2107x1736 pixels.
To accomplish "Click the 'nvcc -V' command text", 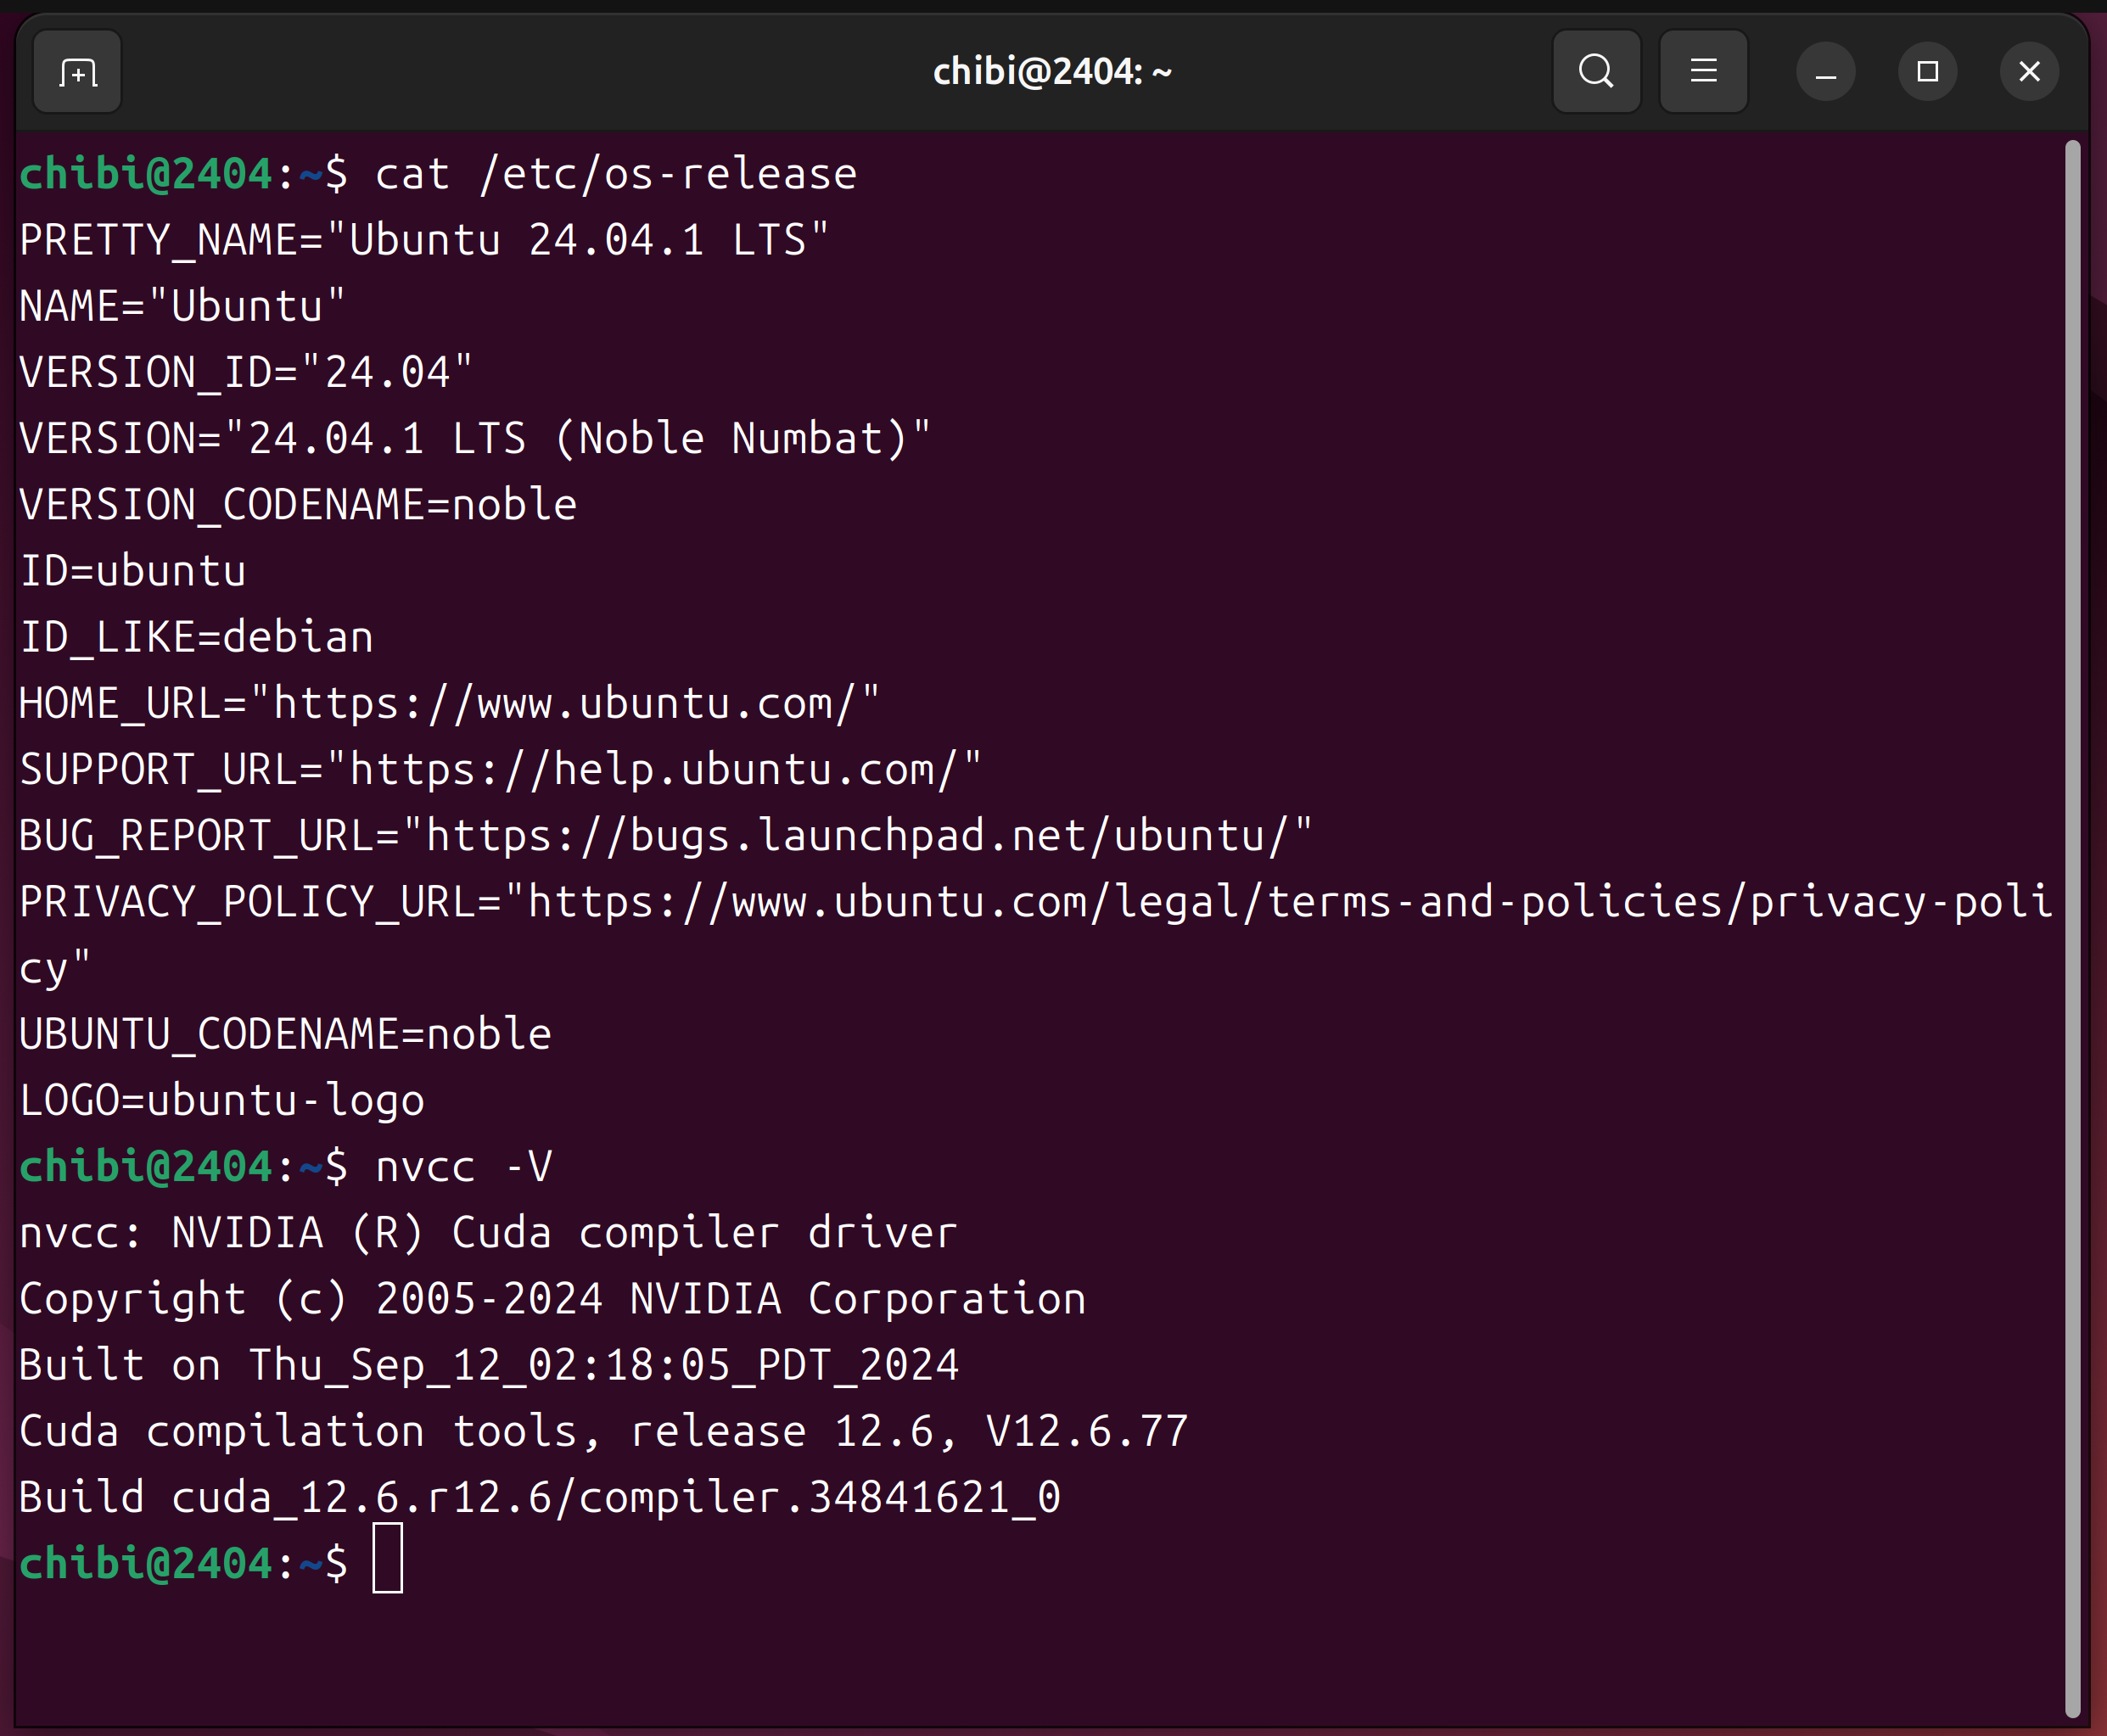I will [463, 1167].
